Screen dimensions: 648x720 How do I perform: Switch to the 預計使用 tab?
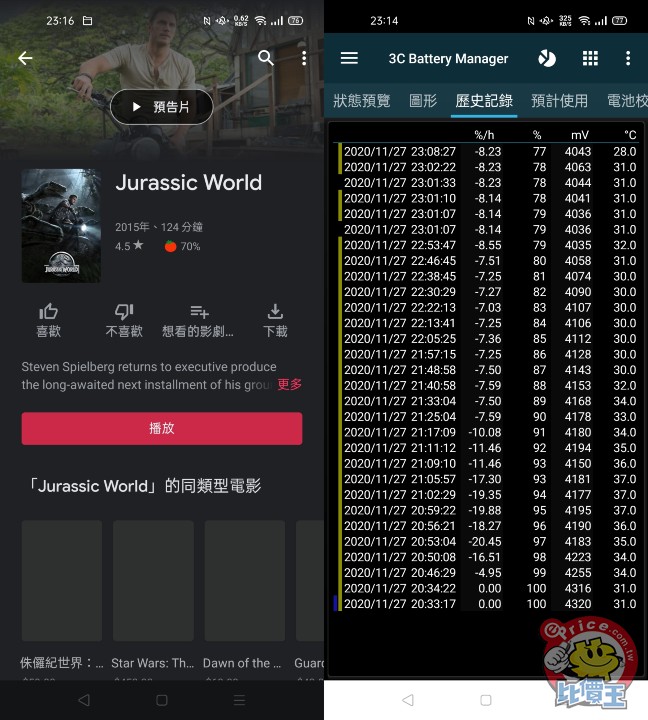coord(559,100)
